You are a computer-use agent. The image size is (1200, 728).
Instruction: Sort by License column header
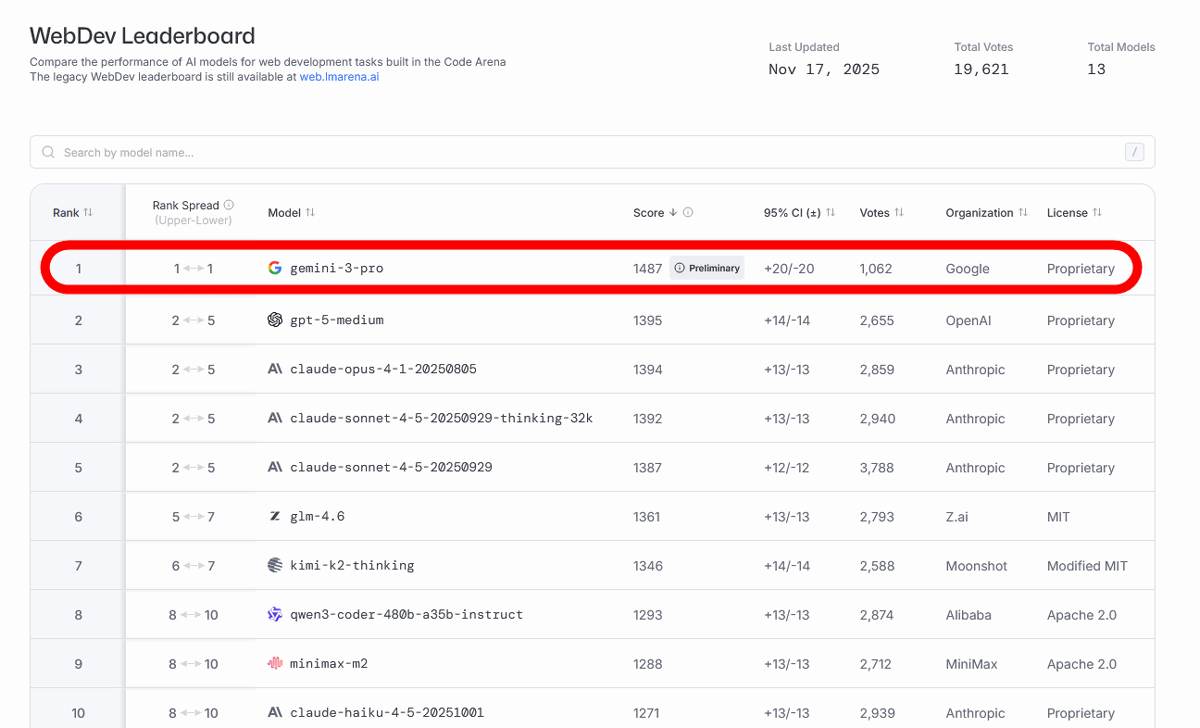1073,213
